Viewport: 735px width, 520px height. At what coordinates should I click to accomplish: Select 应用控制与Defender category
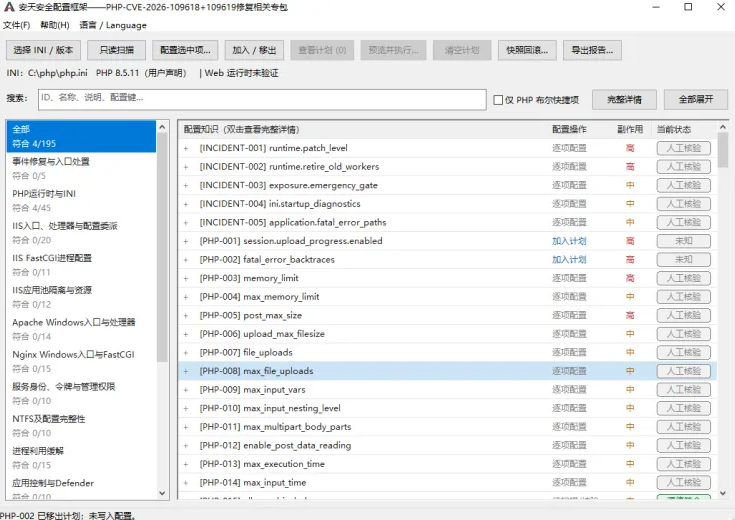pyautogui.click(x=81, y=488)
